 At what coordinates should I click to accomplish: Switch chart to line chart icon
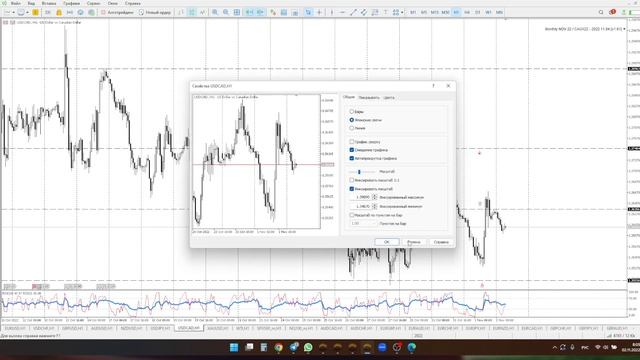click(x=202, y=12)
